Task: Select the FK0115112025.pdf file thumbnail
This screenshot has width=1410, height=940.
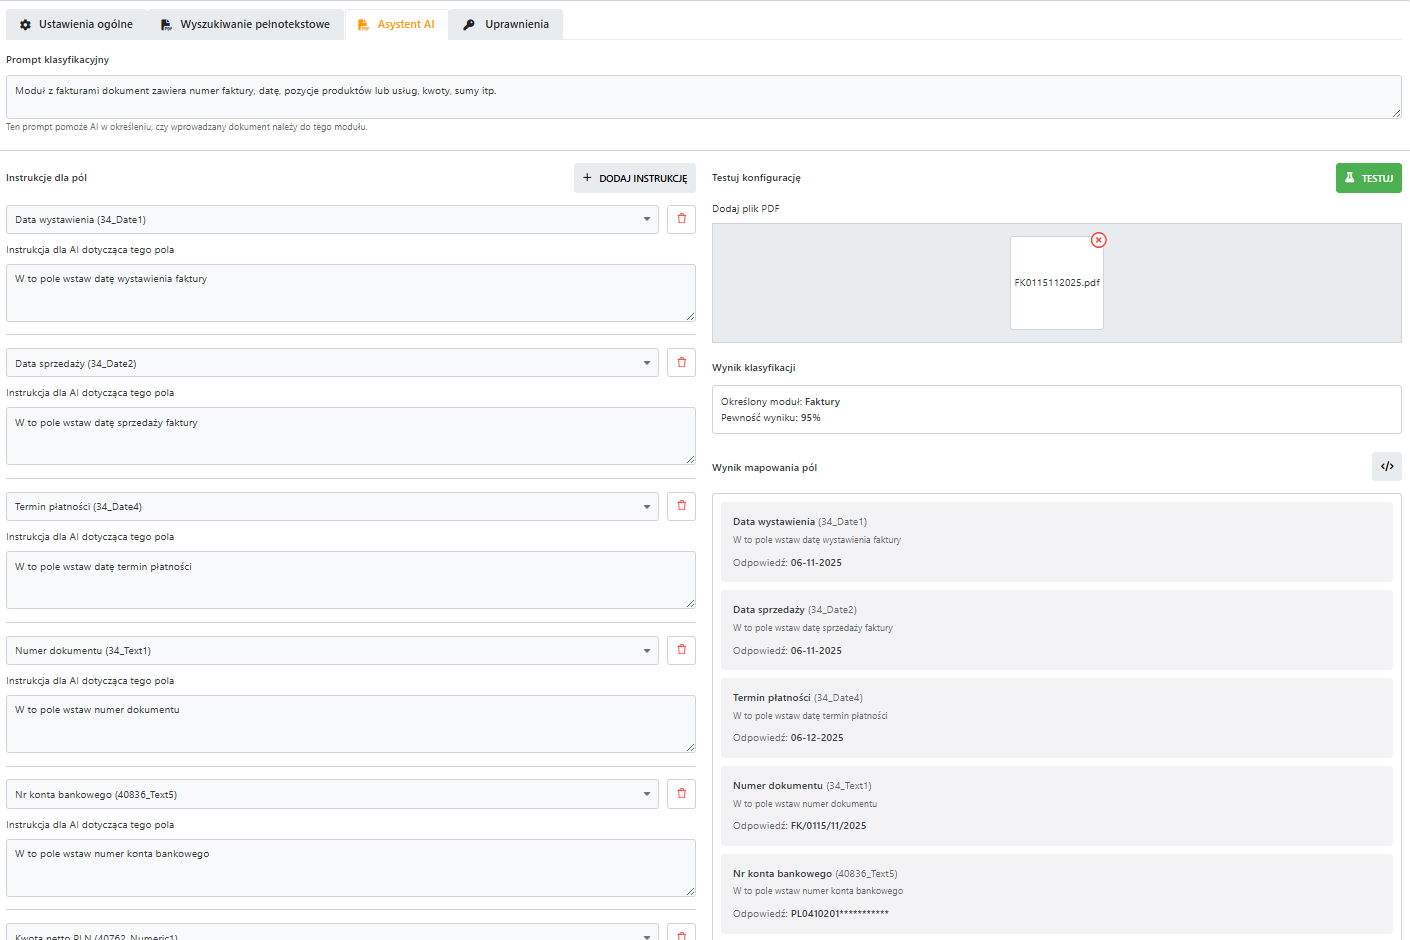Action: 1057,283
